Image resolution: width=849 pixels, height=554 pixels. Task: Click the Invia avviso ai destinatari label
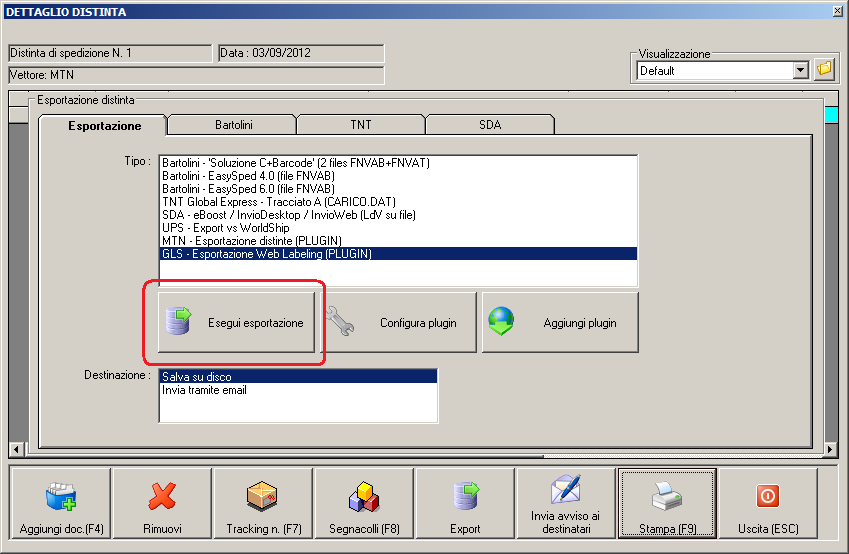[566, 522]
